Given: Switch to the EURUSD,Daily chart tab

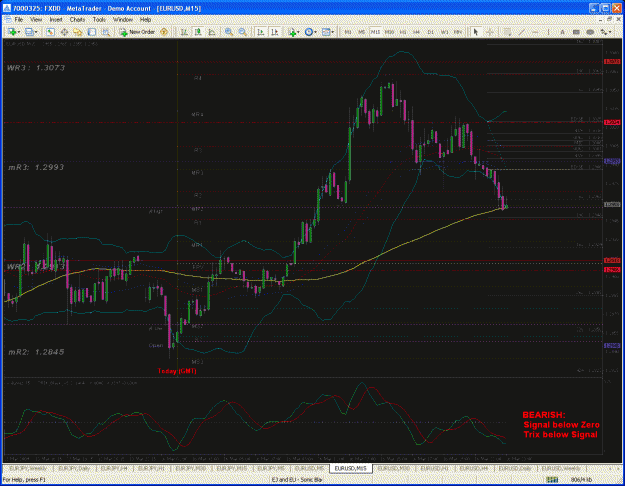Looking at the screenshot, I should 515,468.
